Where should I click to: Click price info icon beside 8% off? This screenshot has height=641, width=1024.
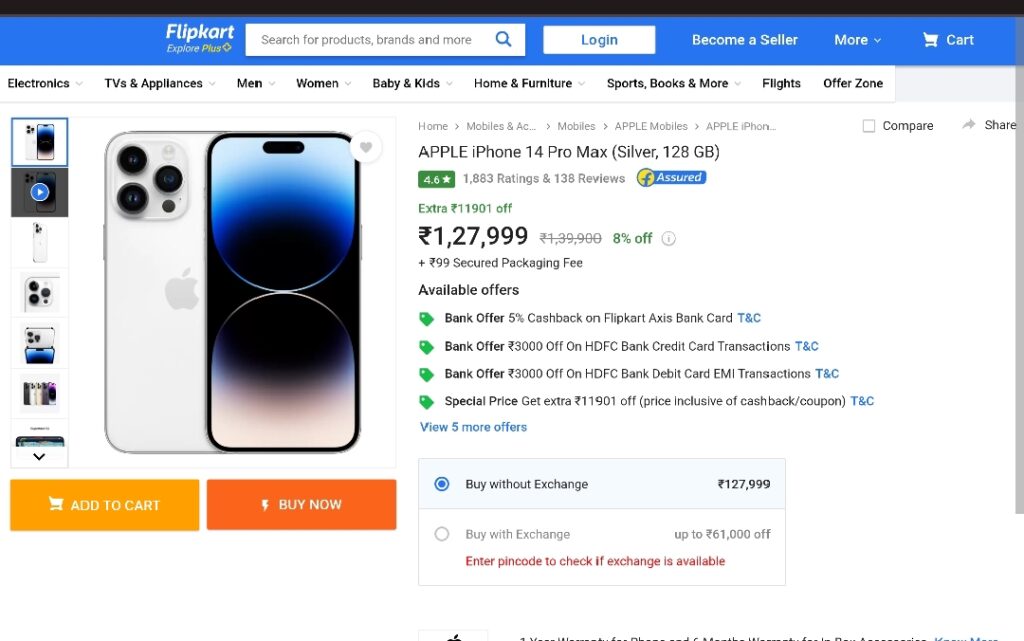668,238
